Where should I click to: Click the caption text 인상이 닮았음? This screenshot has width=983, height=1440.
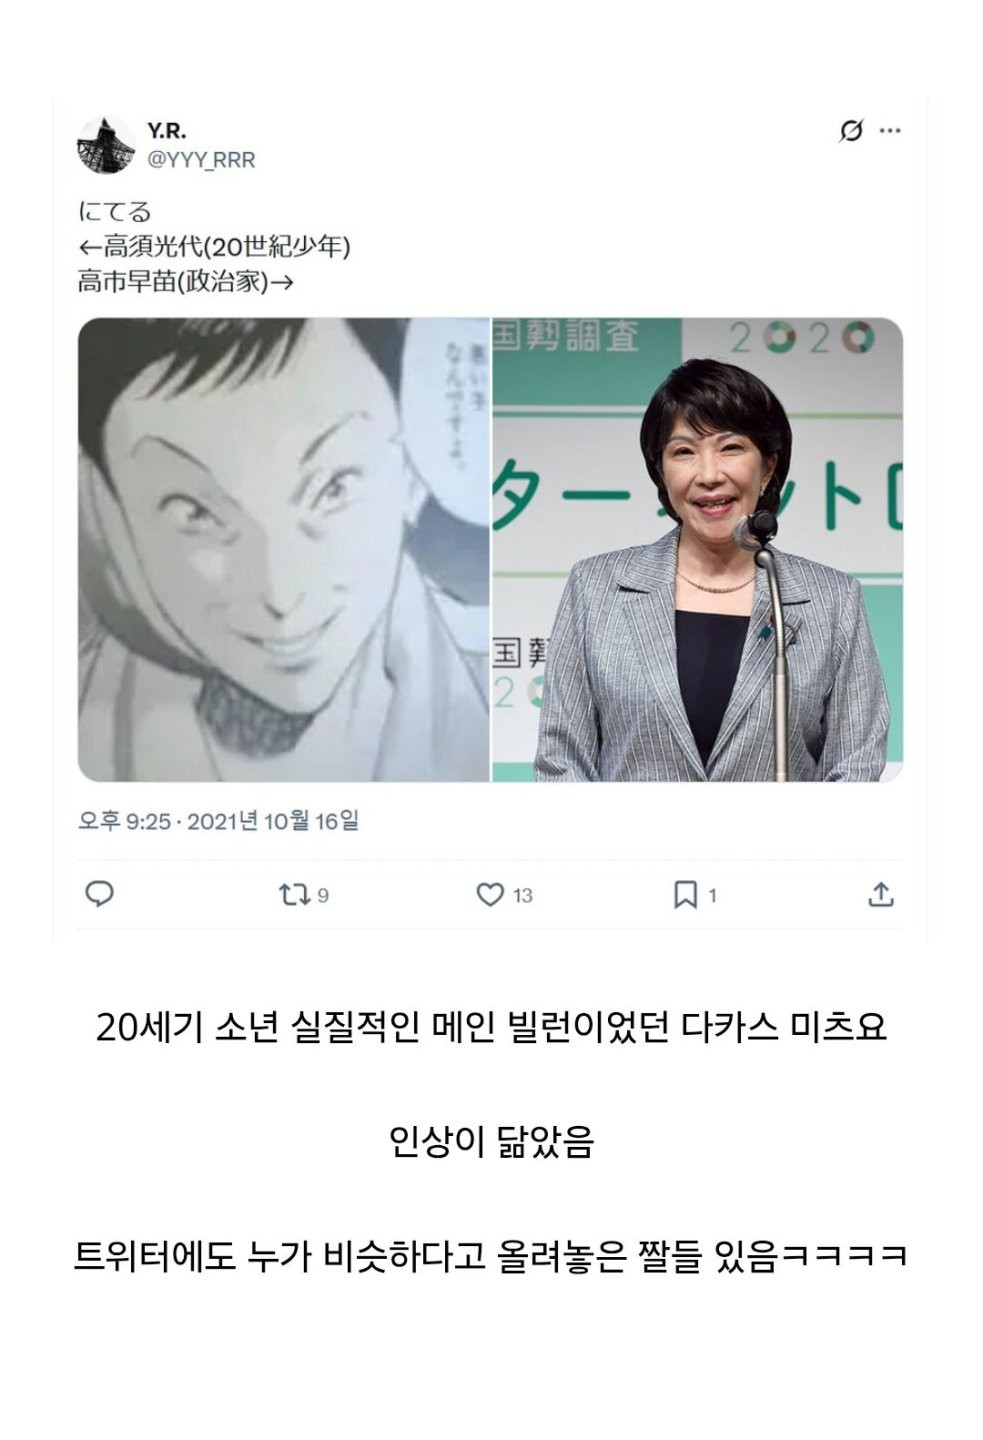491,1141
